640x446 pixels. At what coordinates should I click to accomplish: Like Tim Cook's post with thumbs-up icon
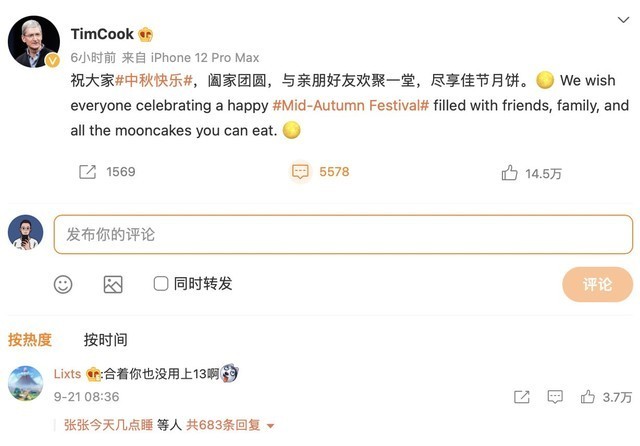tap(510, 173)
